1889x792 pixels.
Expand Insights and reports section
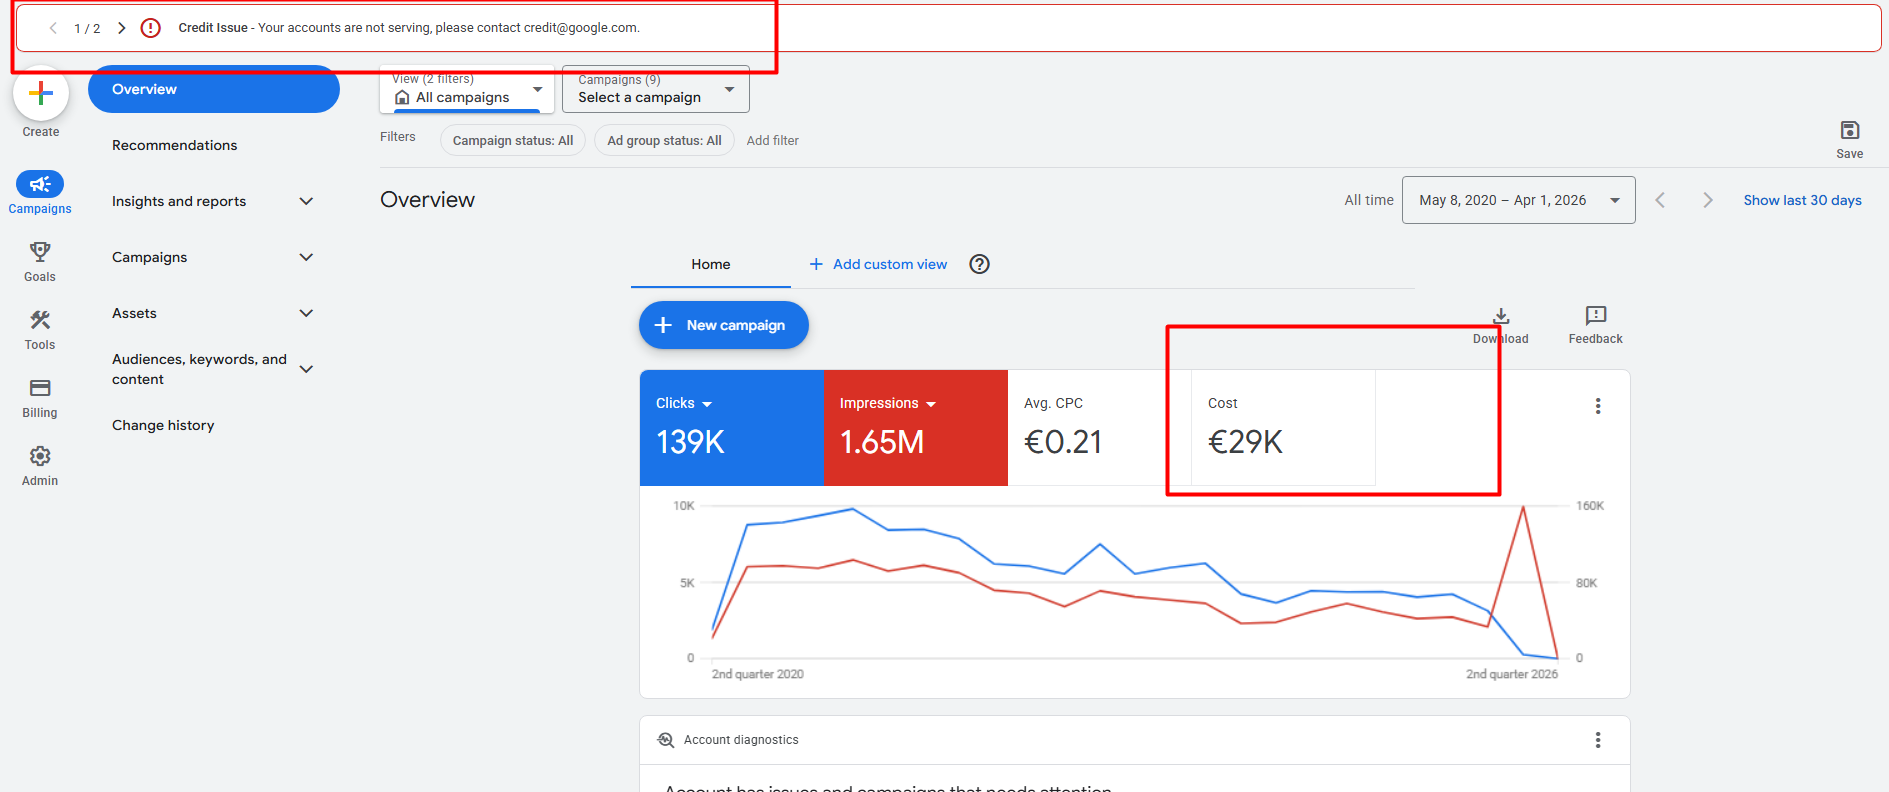pos(306,201)
